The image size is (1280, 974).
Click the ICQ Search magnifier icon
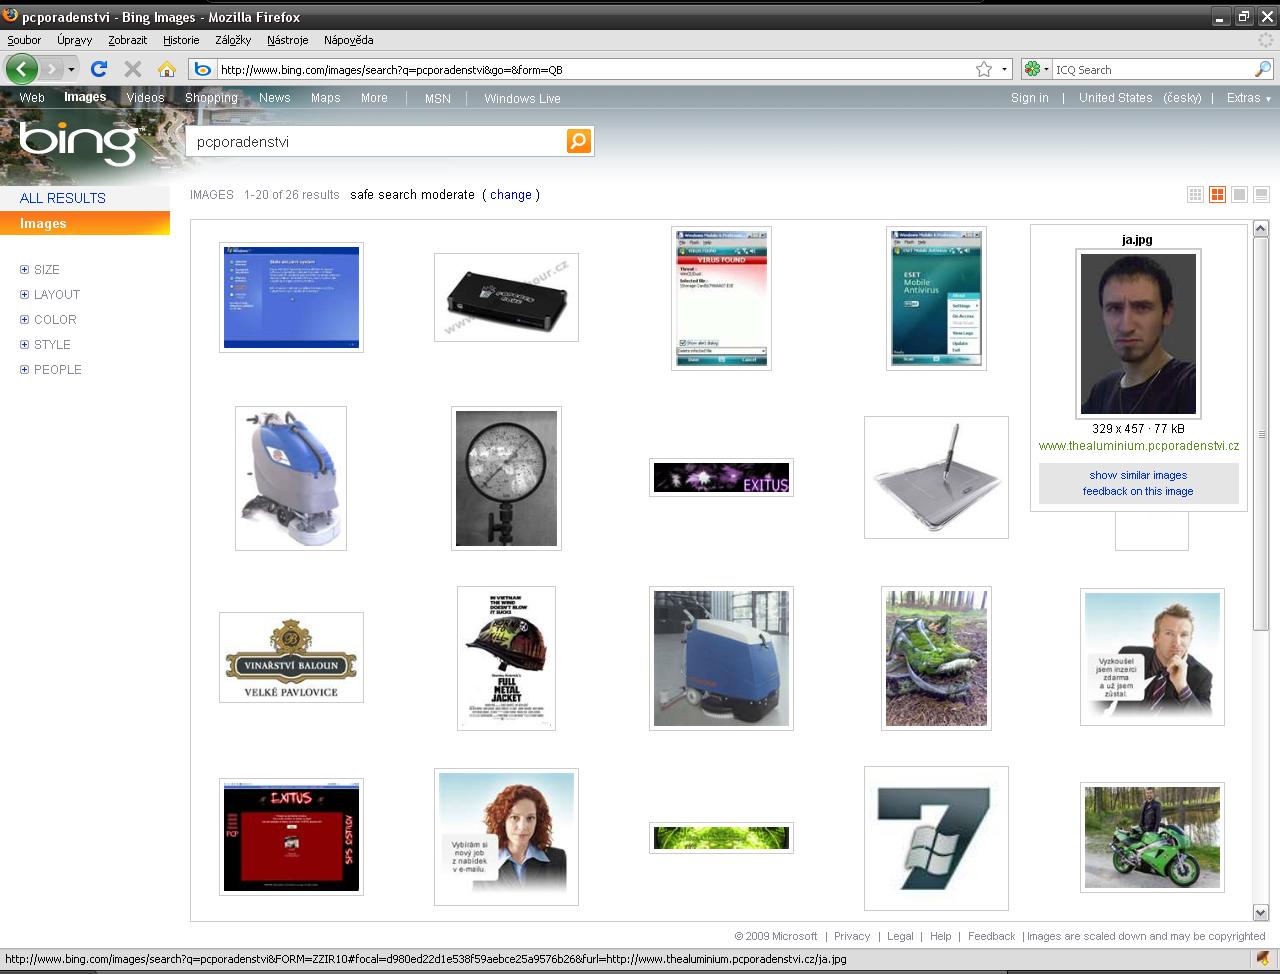(x=1263, y=69)
